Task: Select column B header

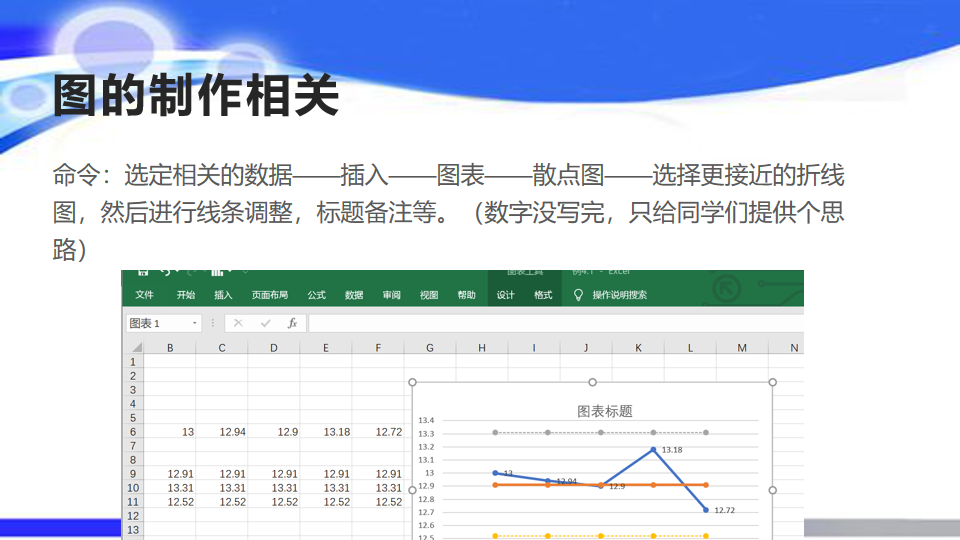Action: click(x=170, y=348)
